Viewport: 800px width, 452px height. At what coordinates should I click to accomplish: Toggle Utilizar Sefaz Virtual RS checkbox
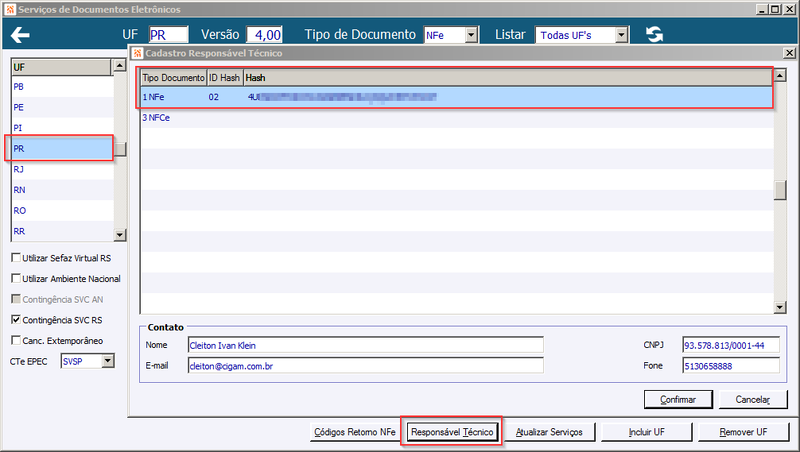pos(16,258)
